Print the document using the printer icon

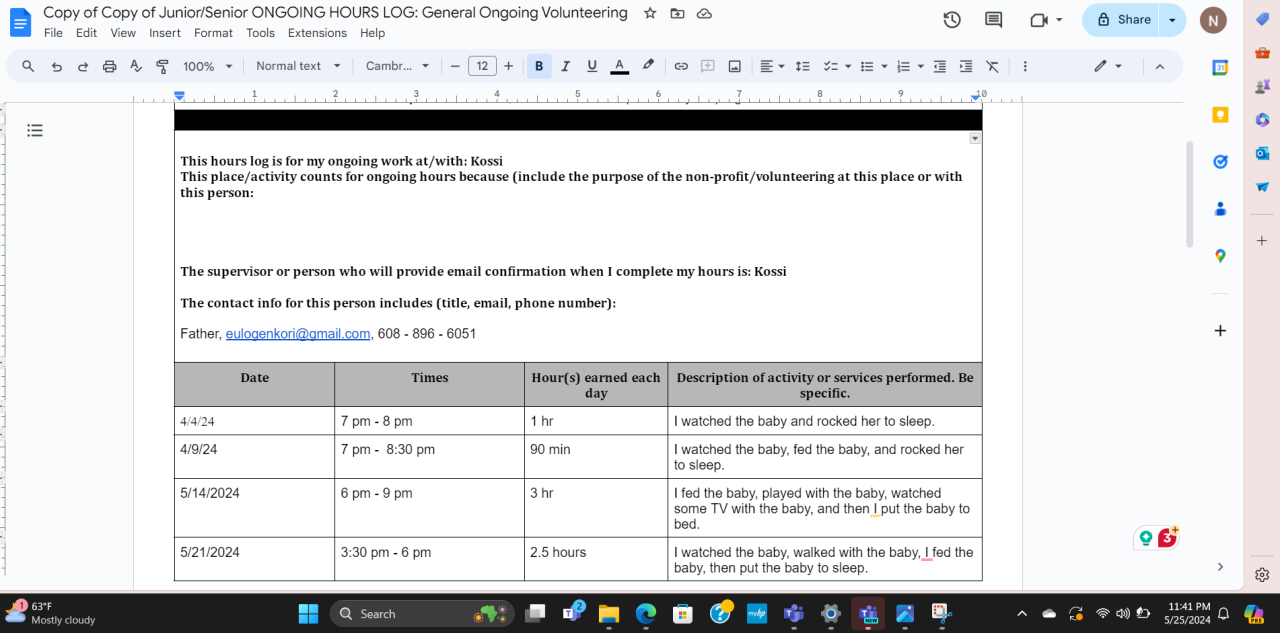tap(110, 66)
